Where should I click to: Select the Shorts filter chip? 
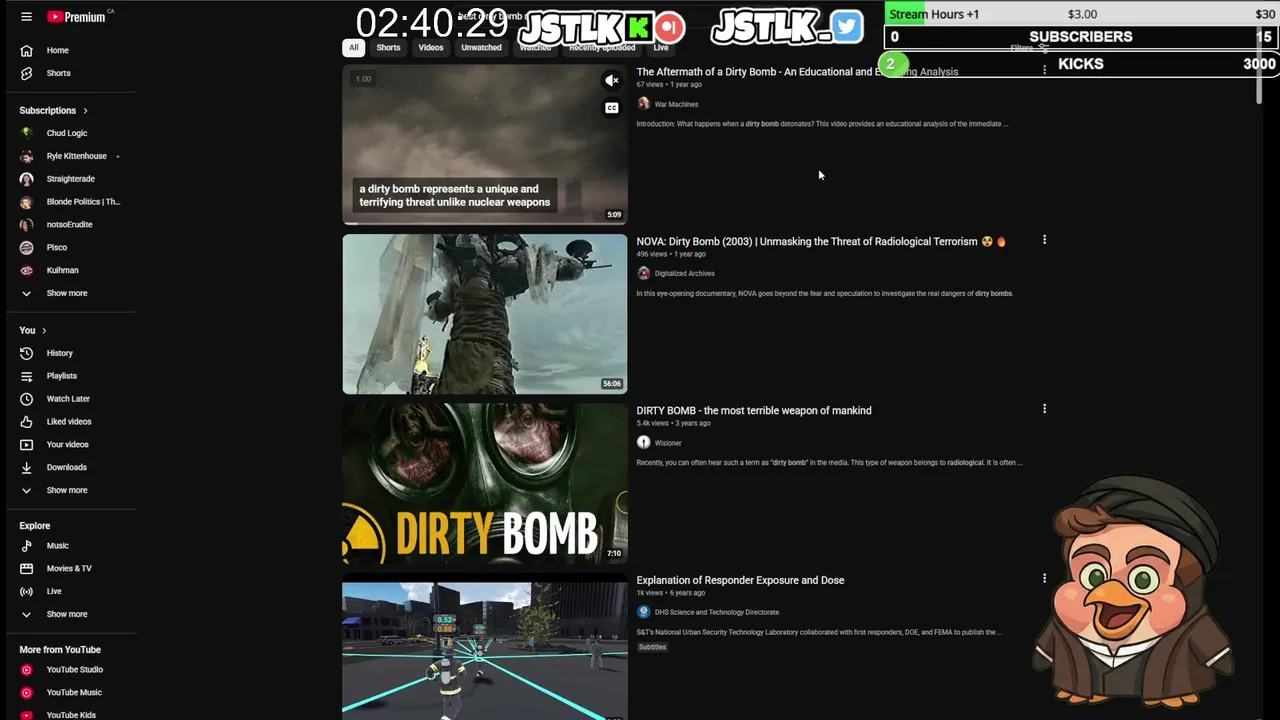point(388,47)
